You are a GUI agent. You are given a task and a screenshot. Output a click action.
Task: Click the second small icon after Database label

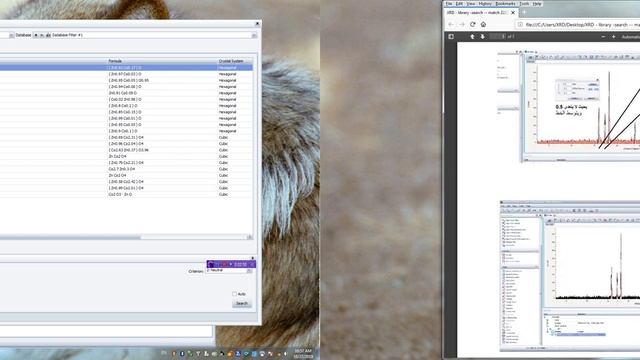41,35
